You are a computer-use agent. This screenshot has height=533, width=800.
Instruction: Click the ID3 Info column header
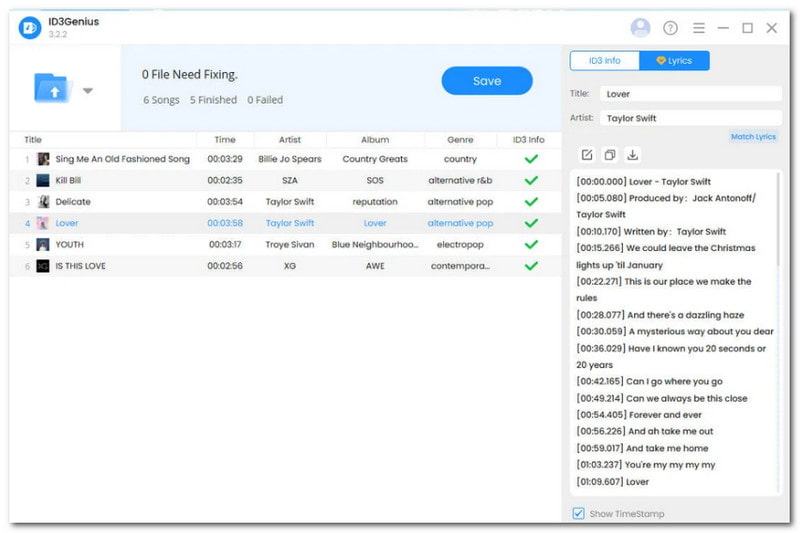529,139
